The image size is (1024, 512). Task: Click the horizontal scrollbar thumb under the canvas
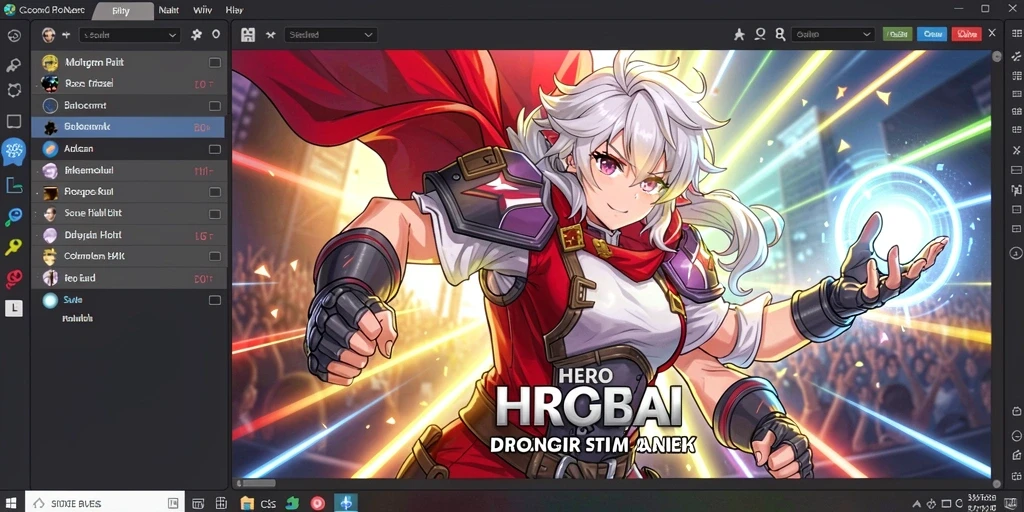(259, 484)
